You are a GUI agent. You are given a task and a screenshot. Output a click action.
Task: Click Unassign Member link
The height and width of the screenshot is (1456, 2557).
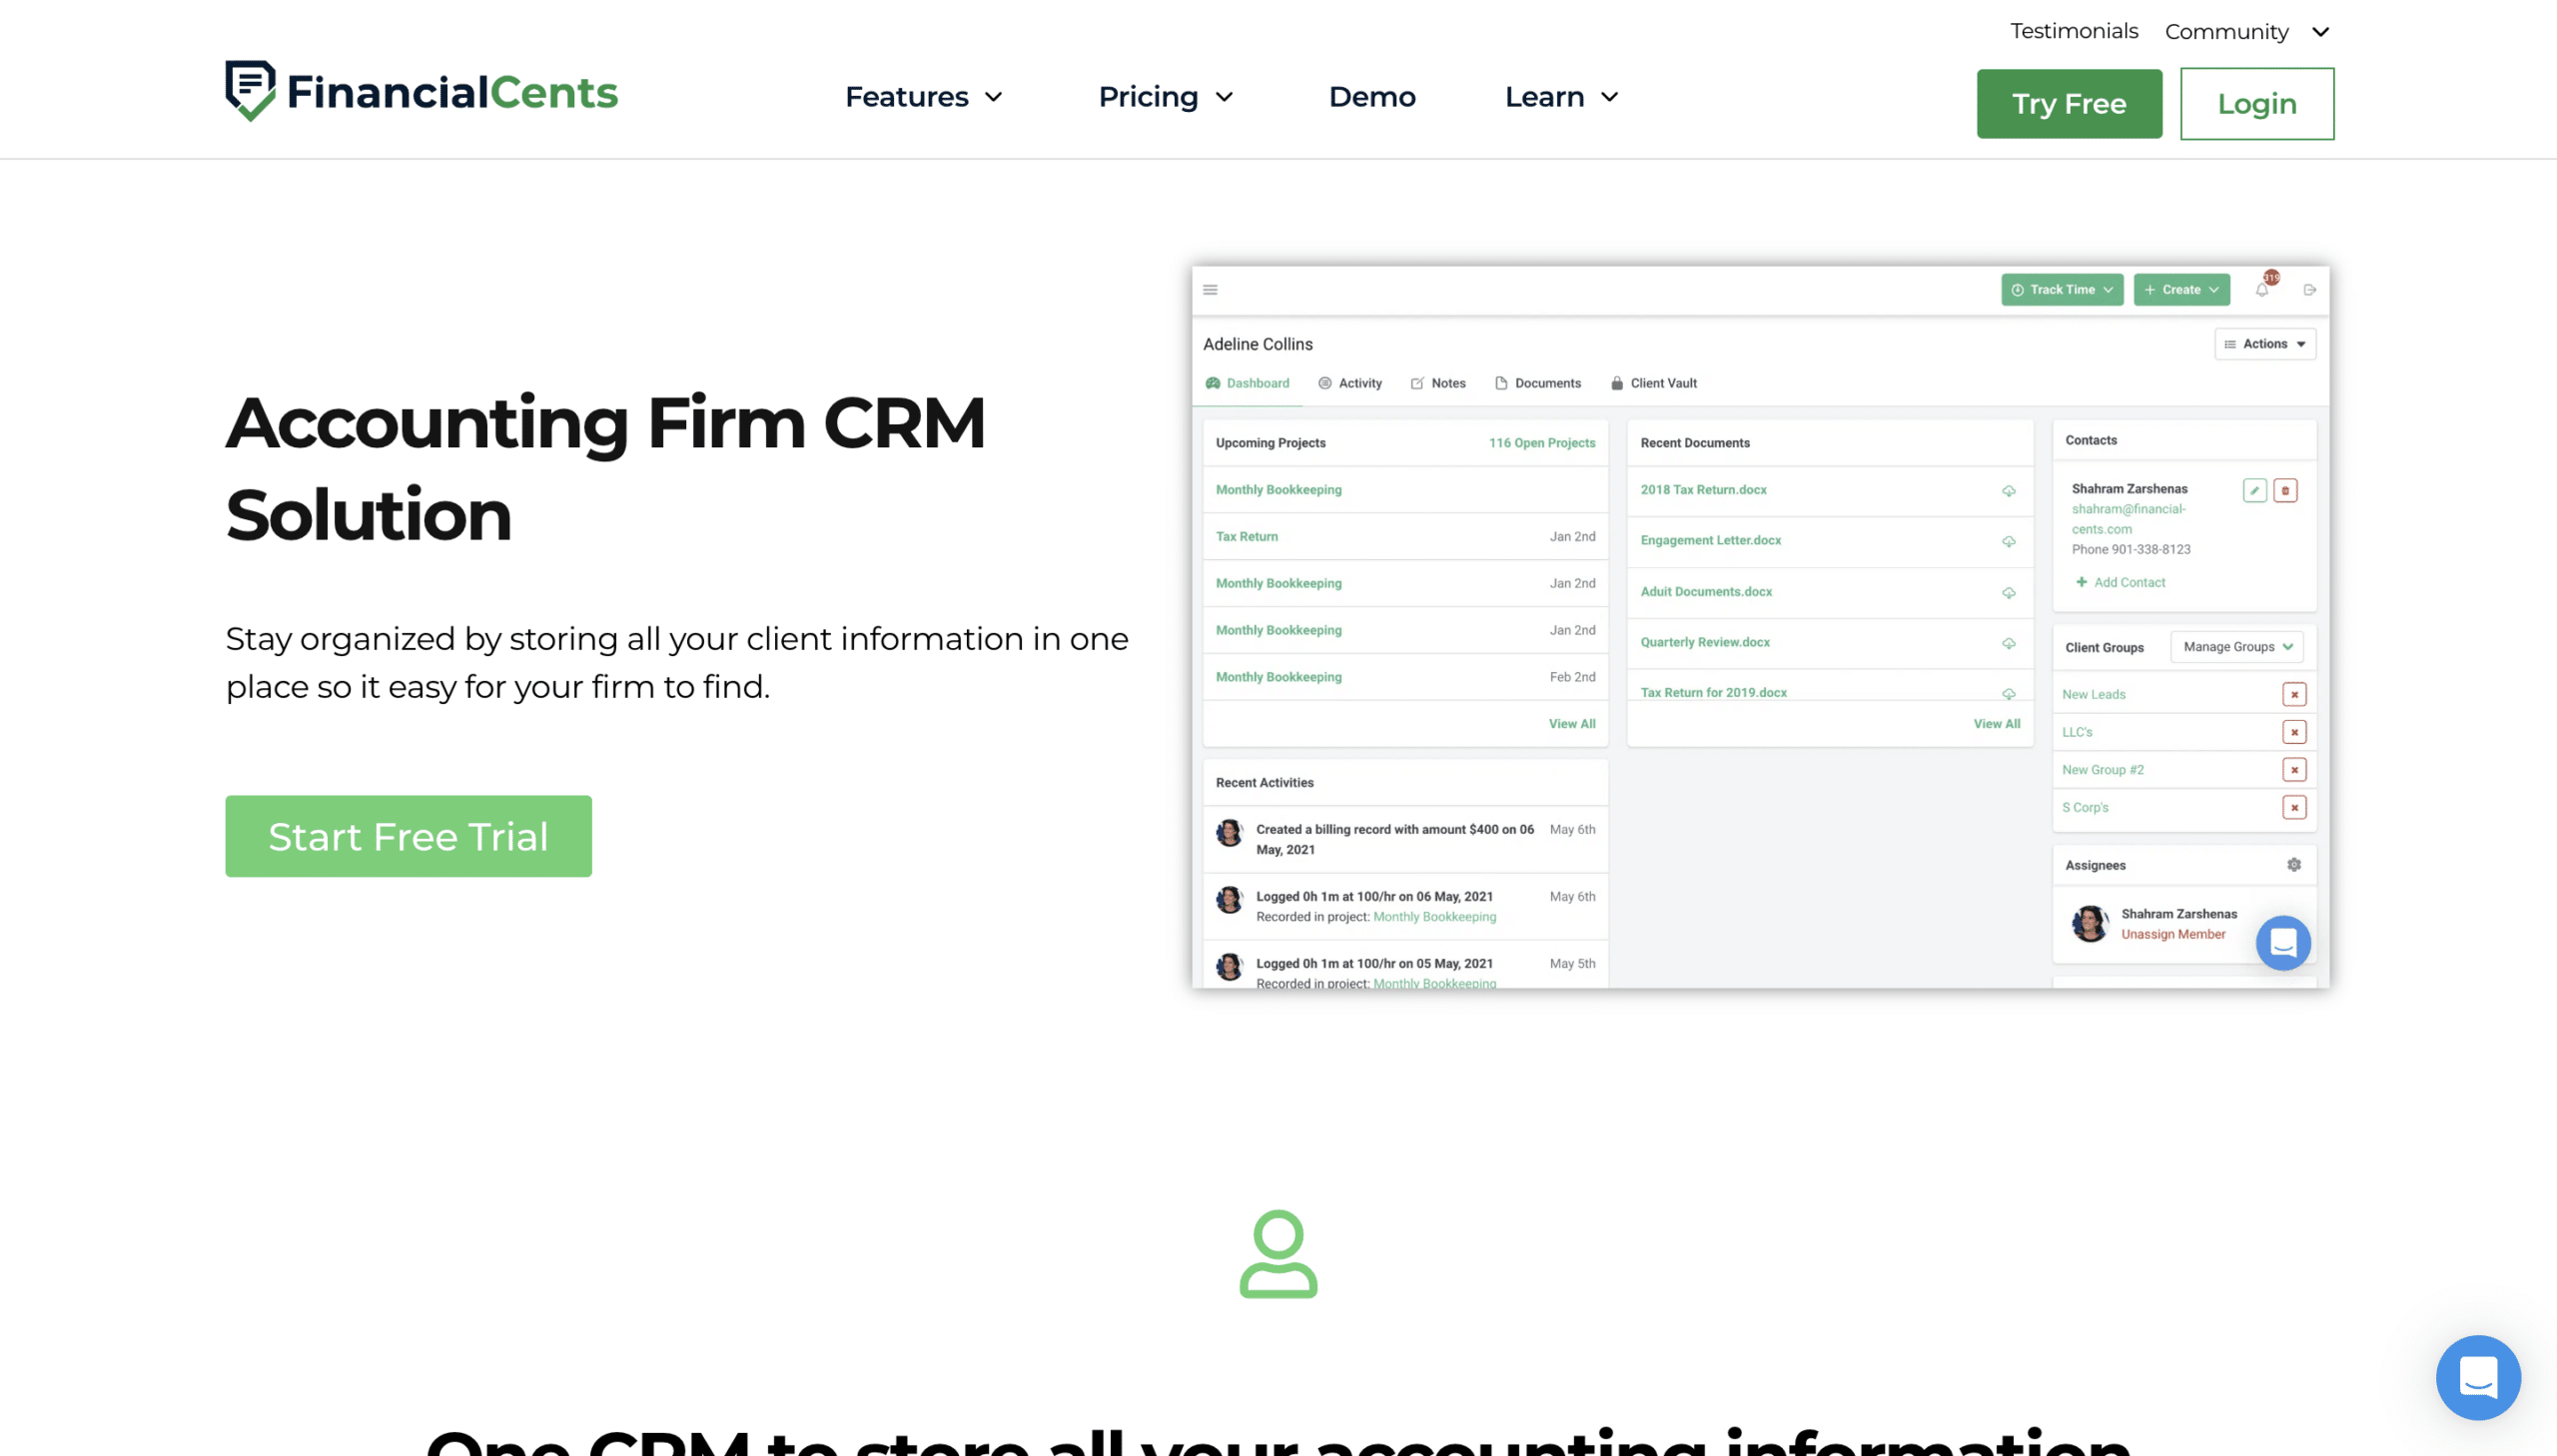click(x=2173, y=934)
